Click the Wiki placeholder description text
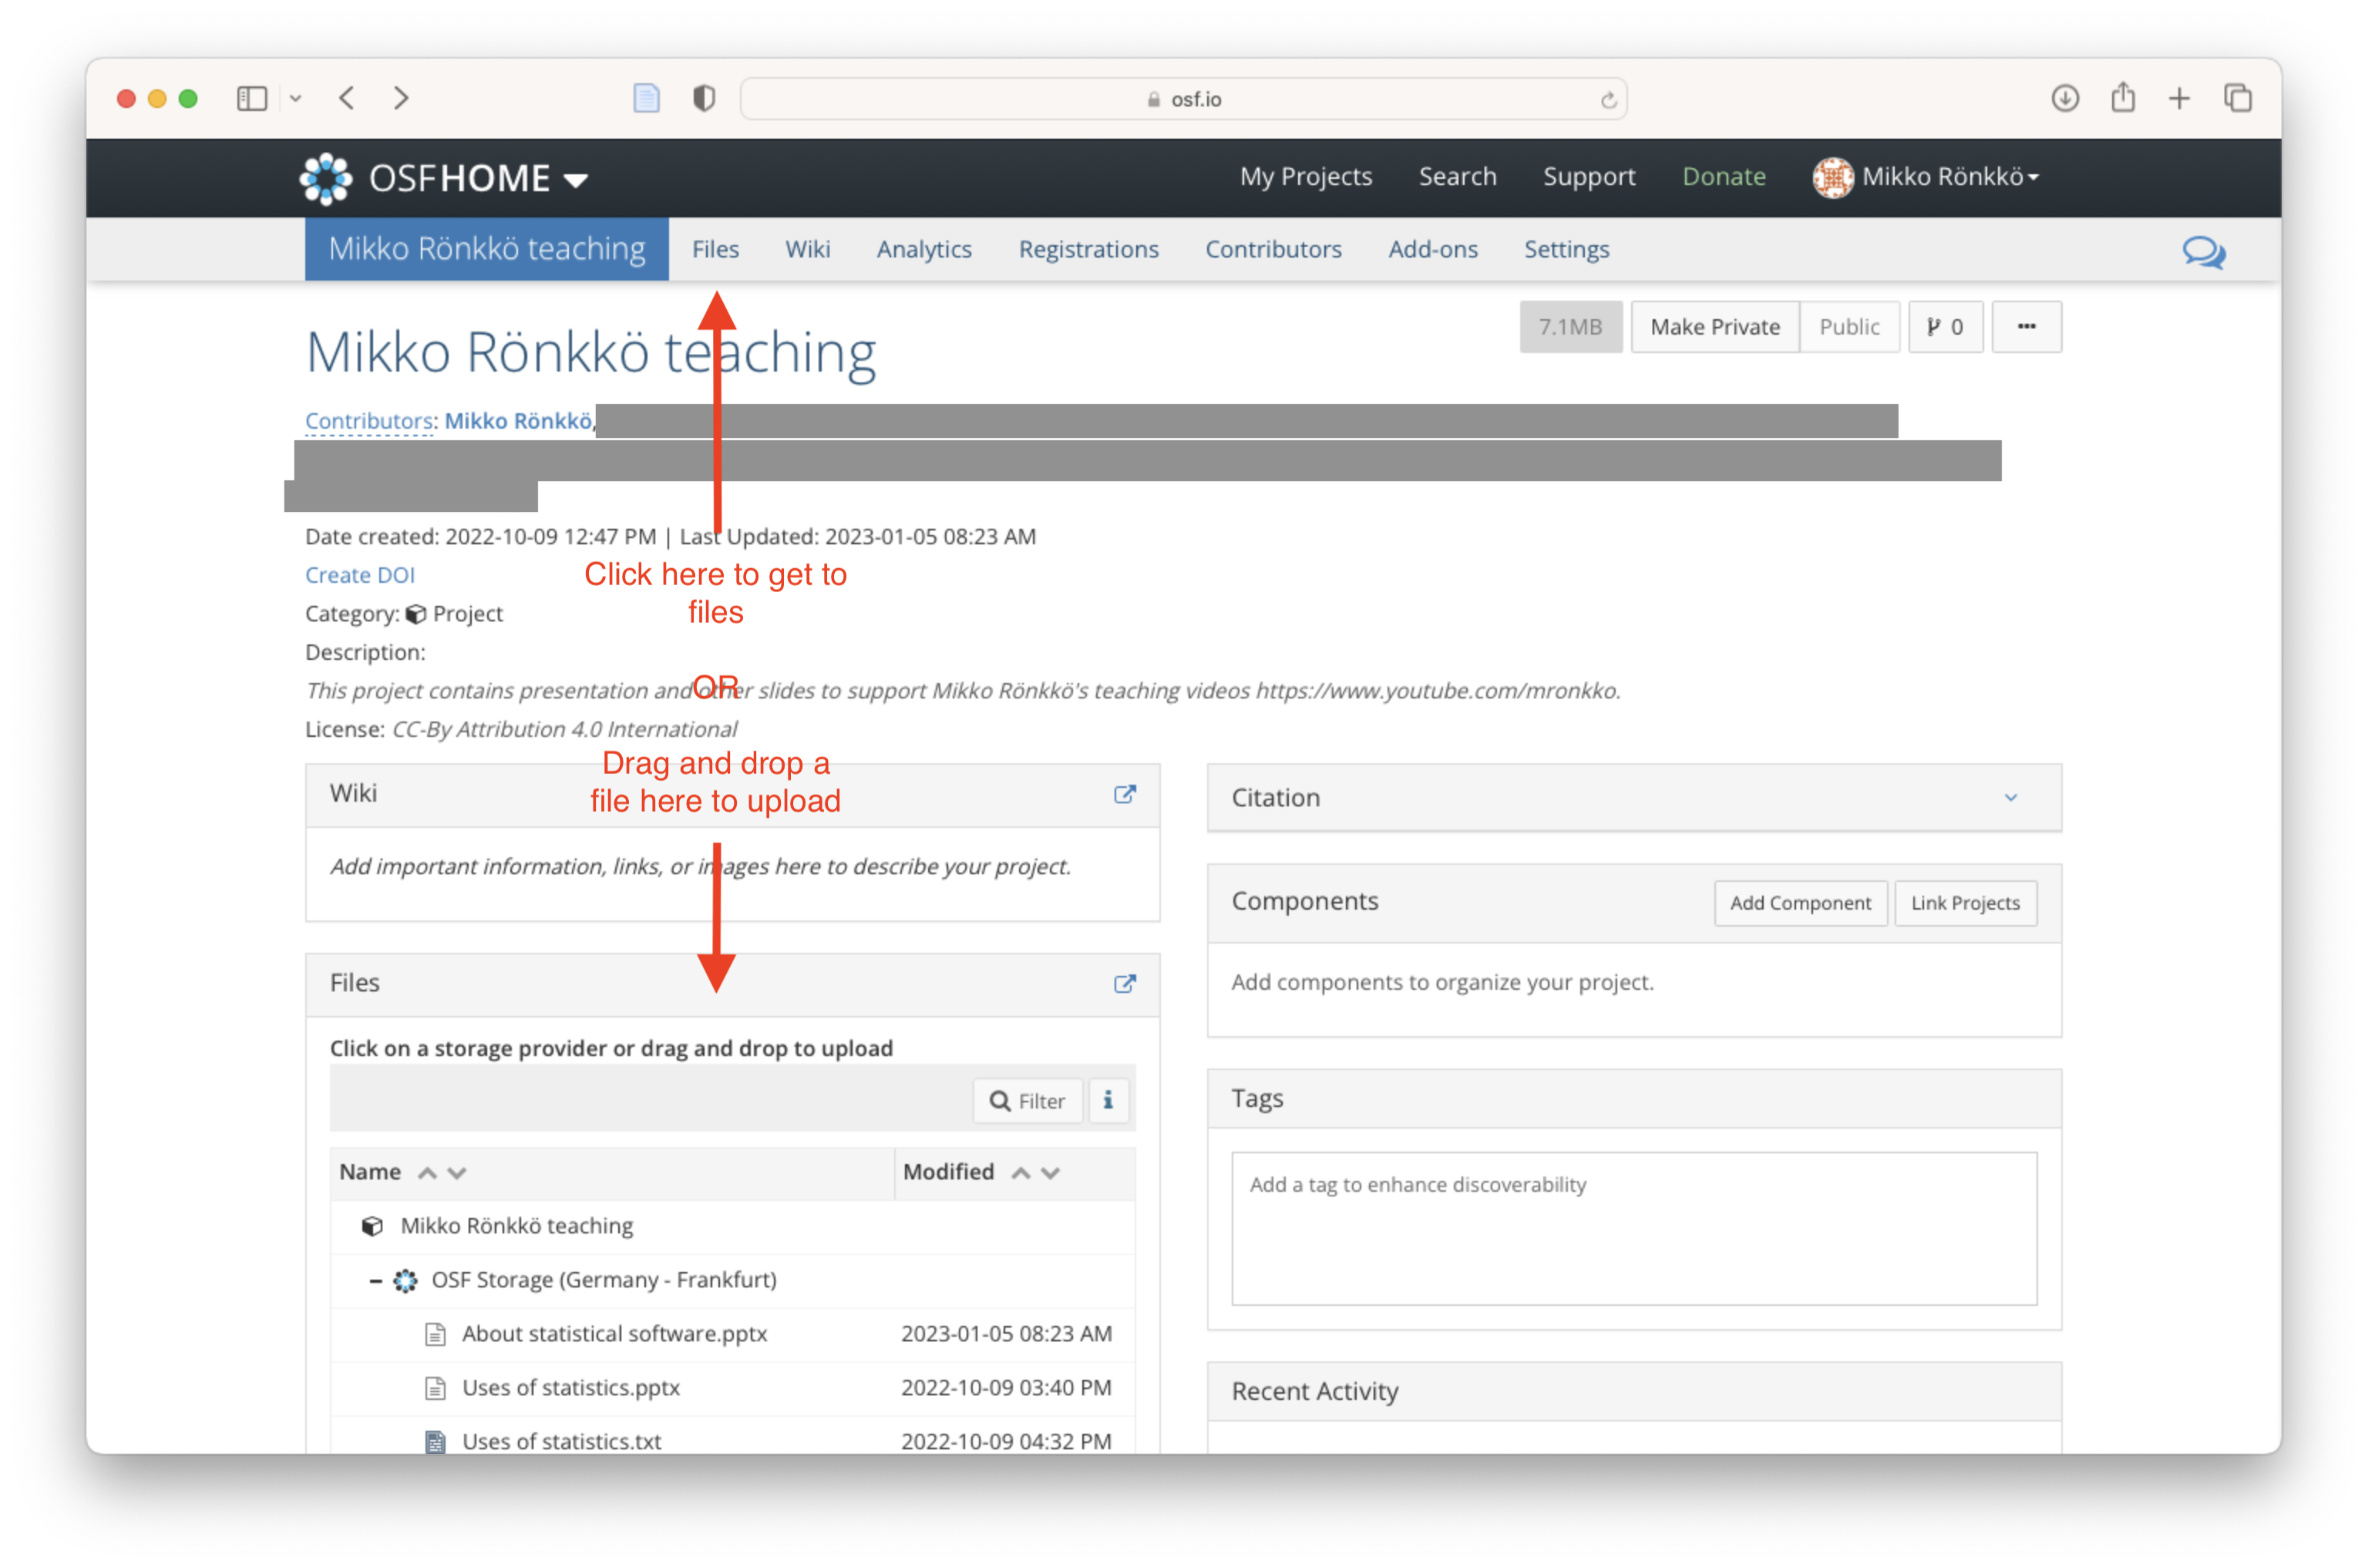This screenshot has height=1568, width=2368. 700,867
